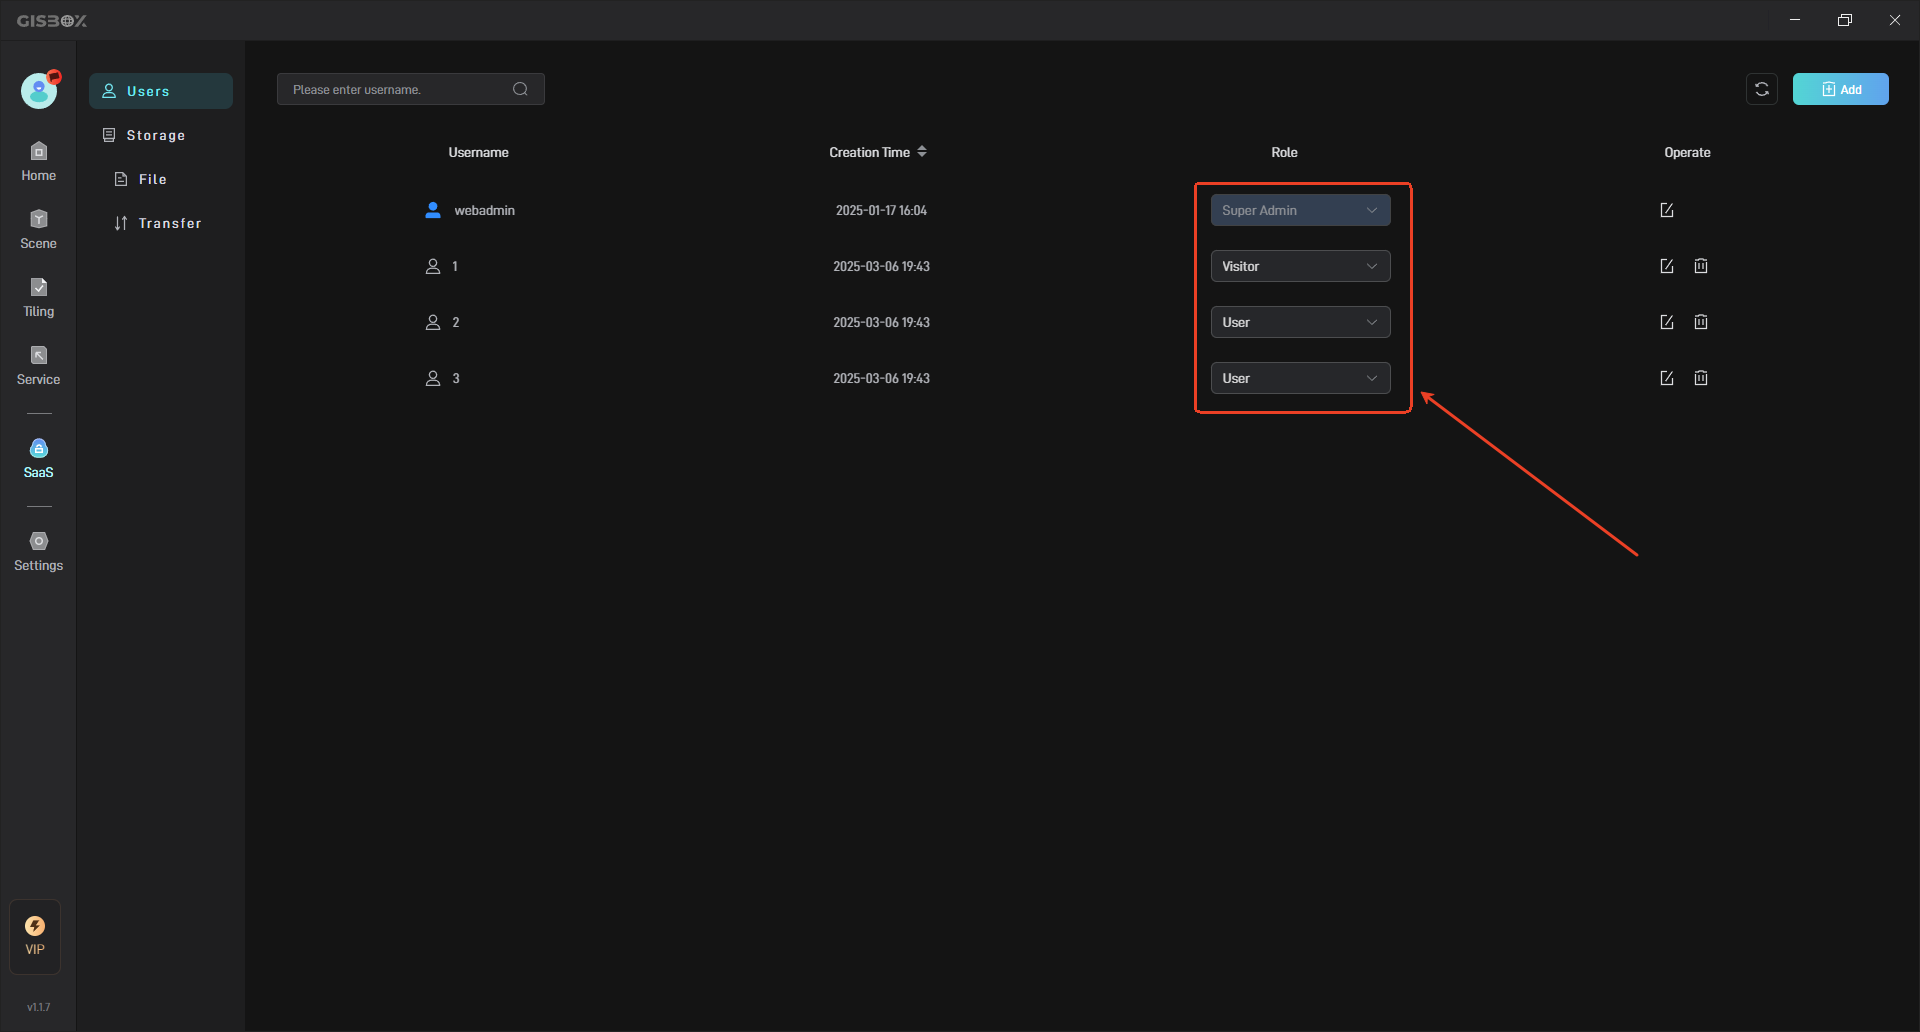Viewport: 1920px width, 1032px height.
Task: Open role dropdown for user 3
Action: point(1300,378)
